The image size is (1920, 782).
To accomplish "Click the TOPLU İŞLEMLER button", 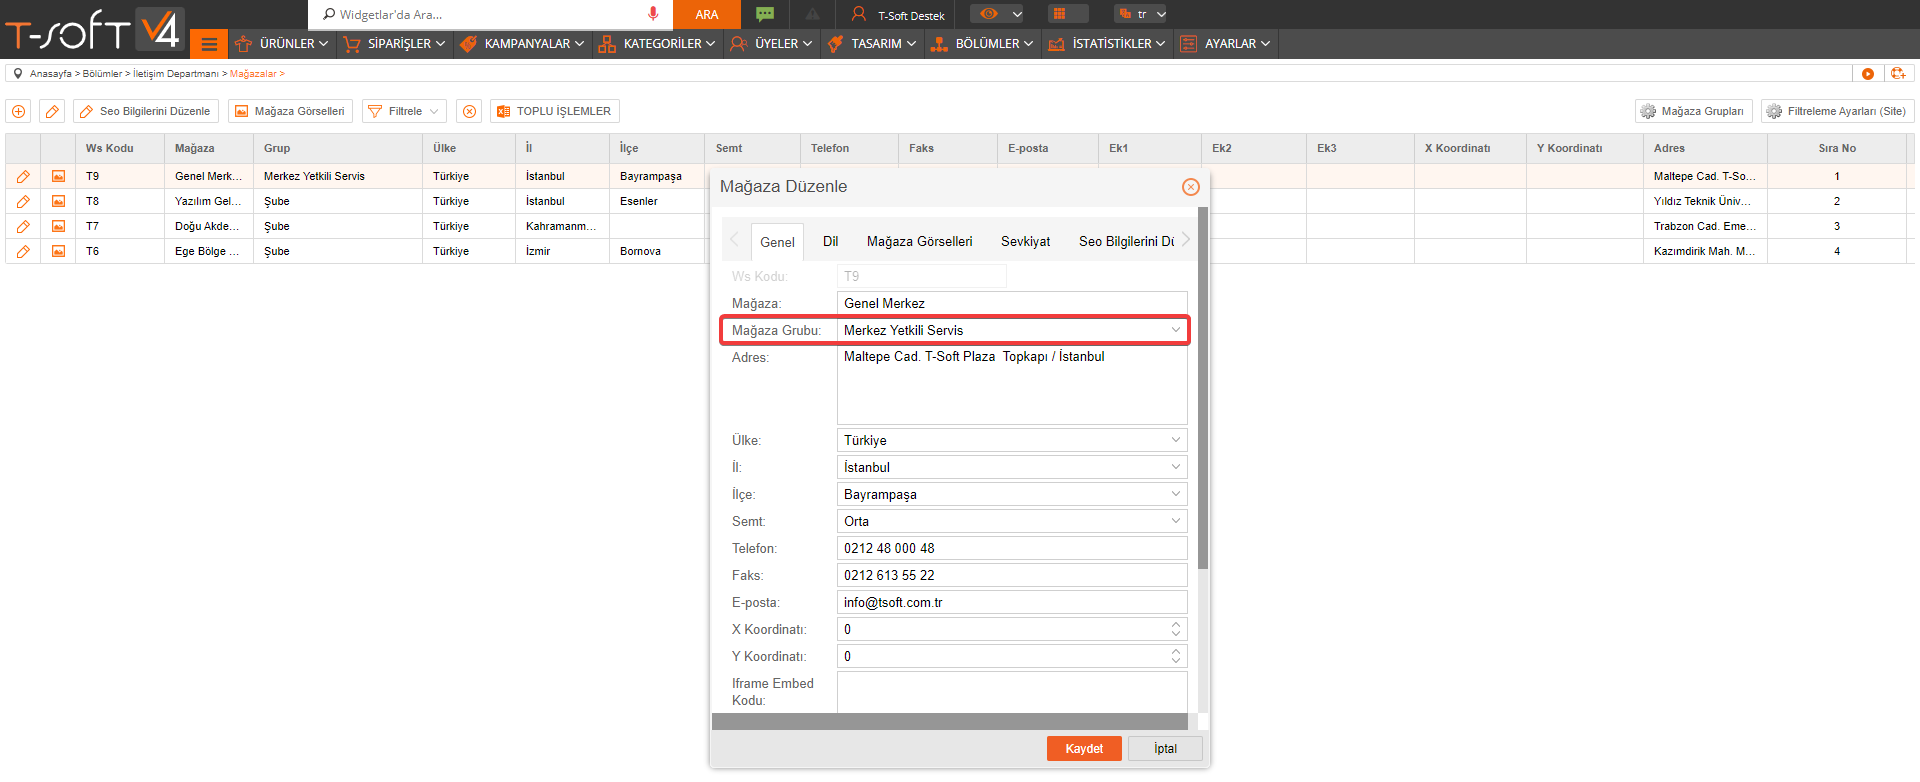I will point(555,111).
